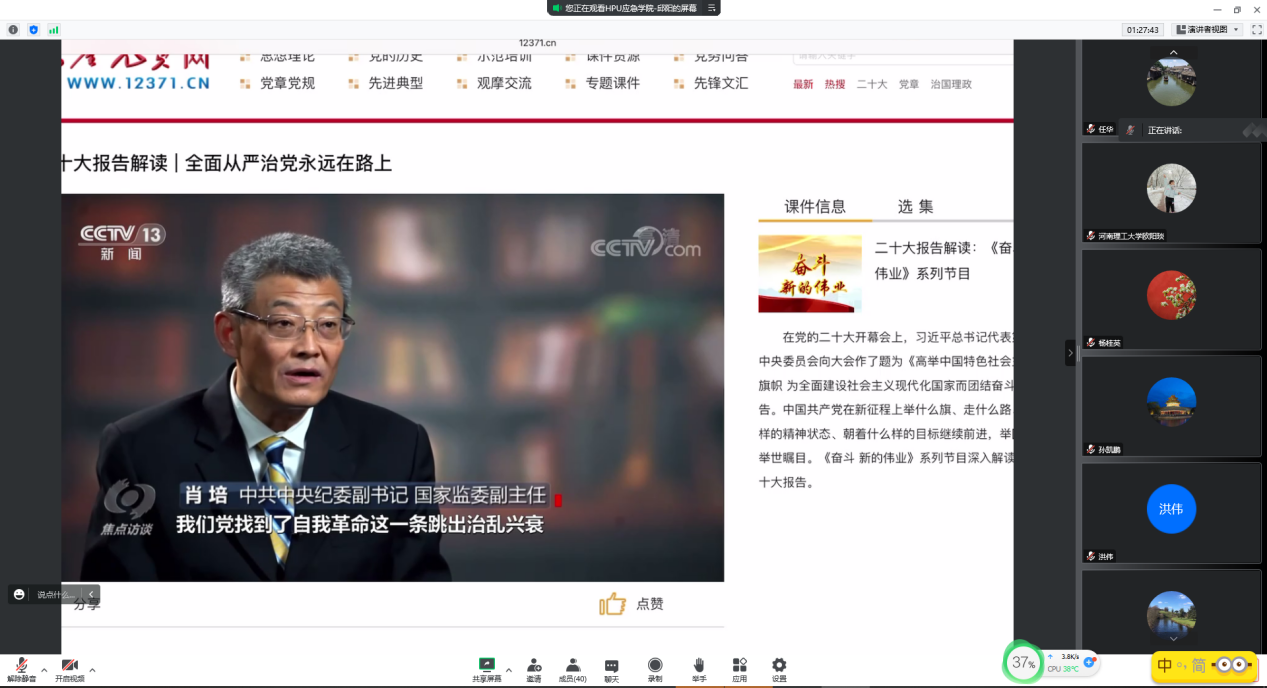1267x688 pixels.
Task: Open the 应用 apps icon
Action: pos(739,666)
